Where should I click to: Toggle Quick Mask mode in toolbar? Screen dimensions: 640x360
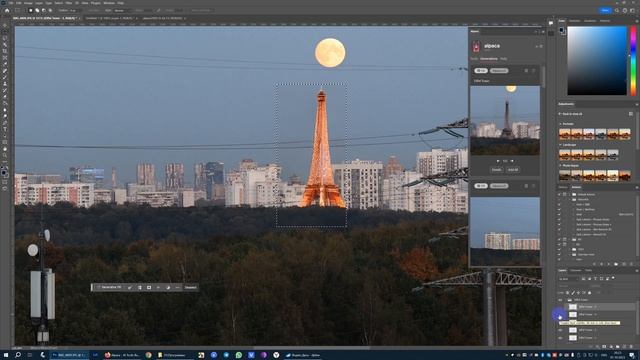[5, 181]
